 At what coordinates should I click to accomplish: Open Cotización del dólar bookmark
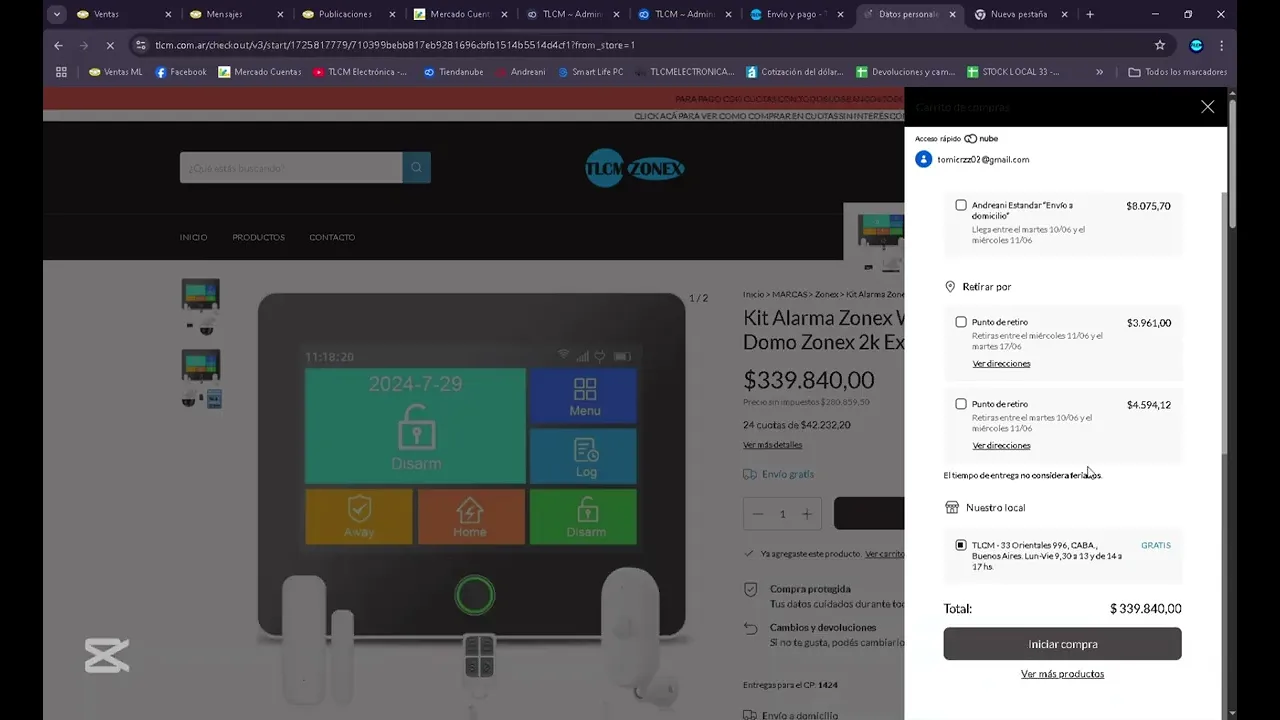click(x=795, y=72)
